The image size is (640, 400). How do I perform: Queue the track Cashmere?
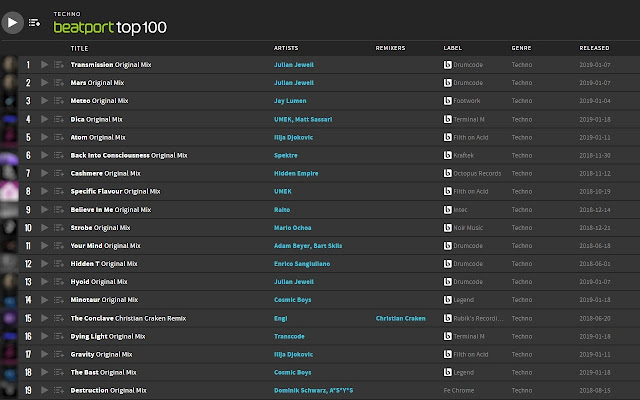coord(59,173)
